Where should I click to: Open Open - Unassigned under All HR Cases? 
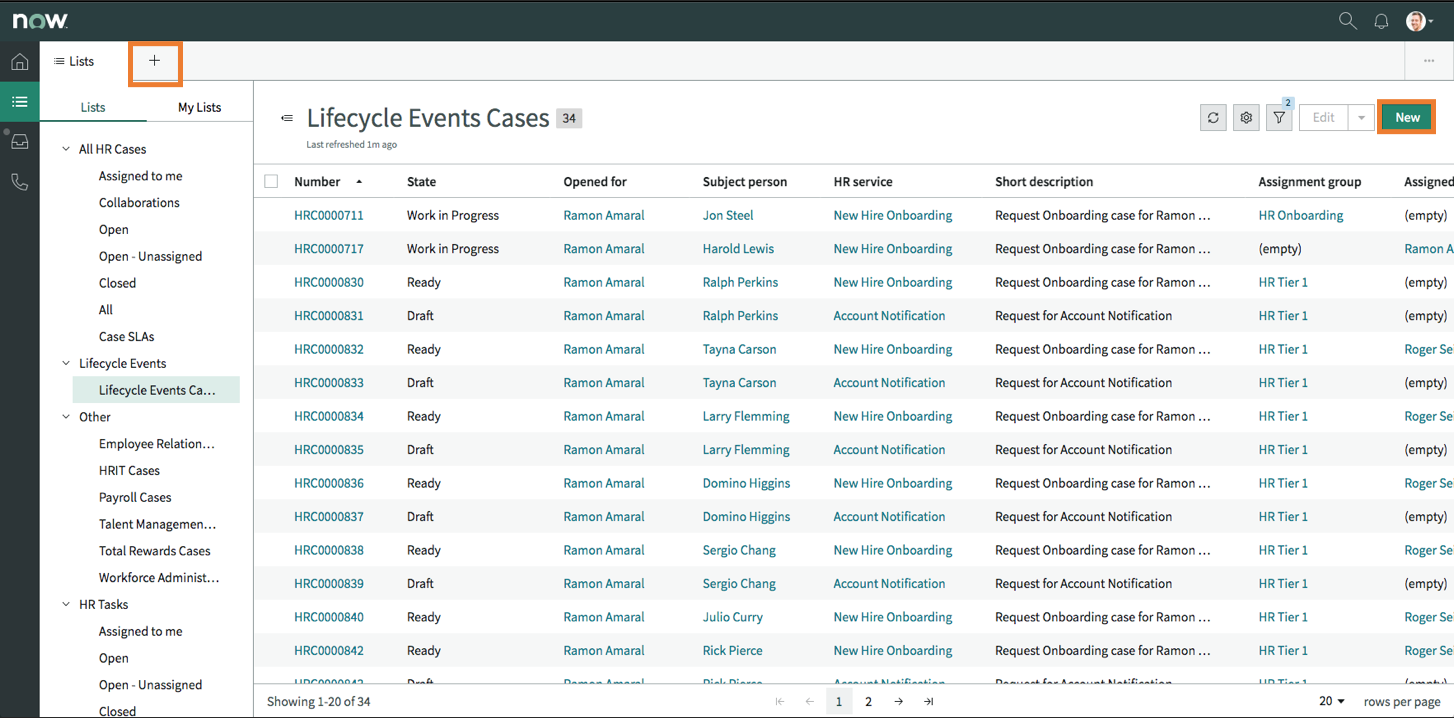[150, 256]
